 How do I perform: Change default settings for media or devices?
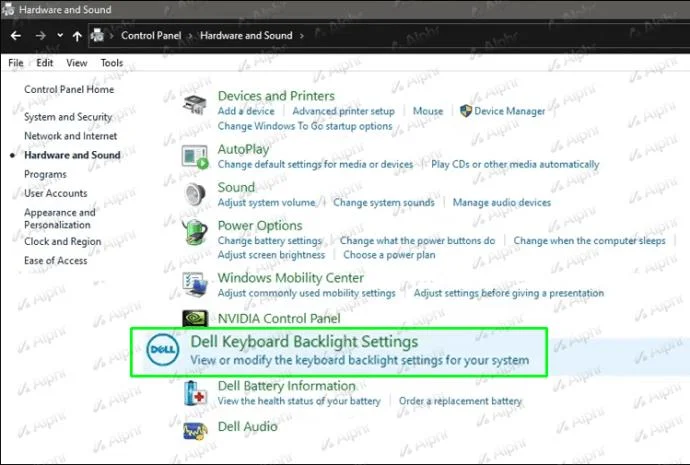315,165
